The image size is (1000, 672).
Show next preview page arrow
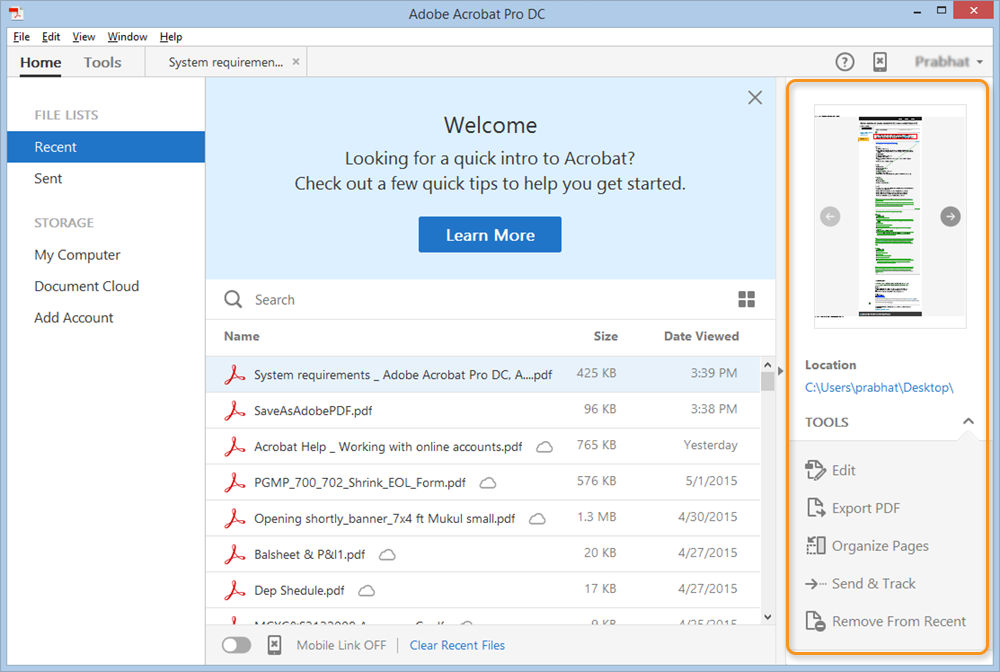click(950, 216)
